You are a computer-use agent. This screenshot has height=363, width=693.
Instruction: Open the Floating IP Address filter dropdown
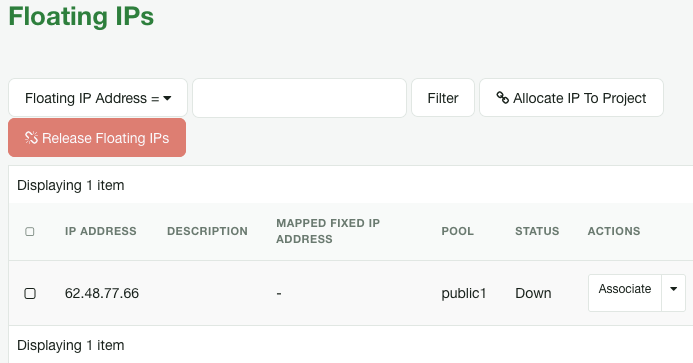pos(98,98)
